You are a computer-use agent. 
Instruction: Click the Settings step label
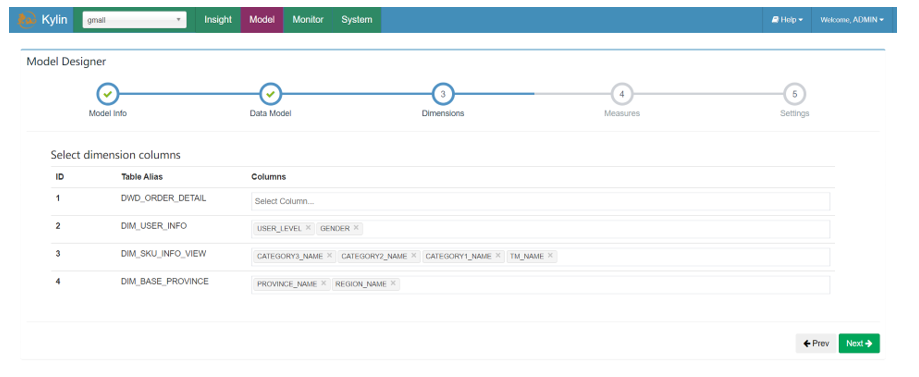coord(795,113)
